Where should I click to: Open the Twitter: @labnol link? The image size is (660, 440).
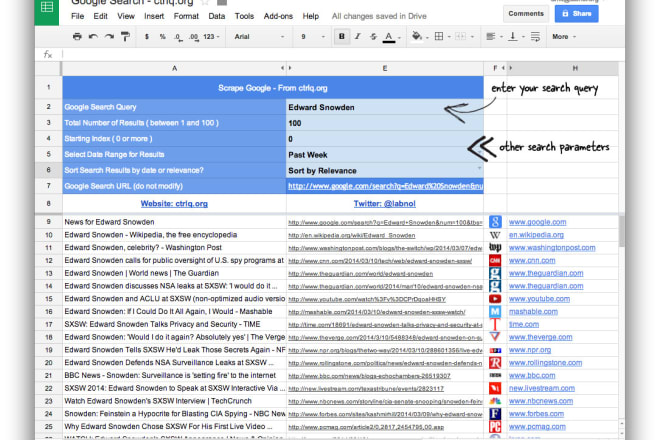coord(385,204)
